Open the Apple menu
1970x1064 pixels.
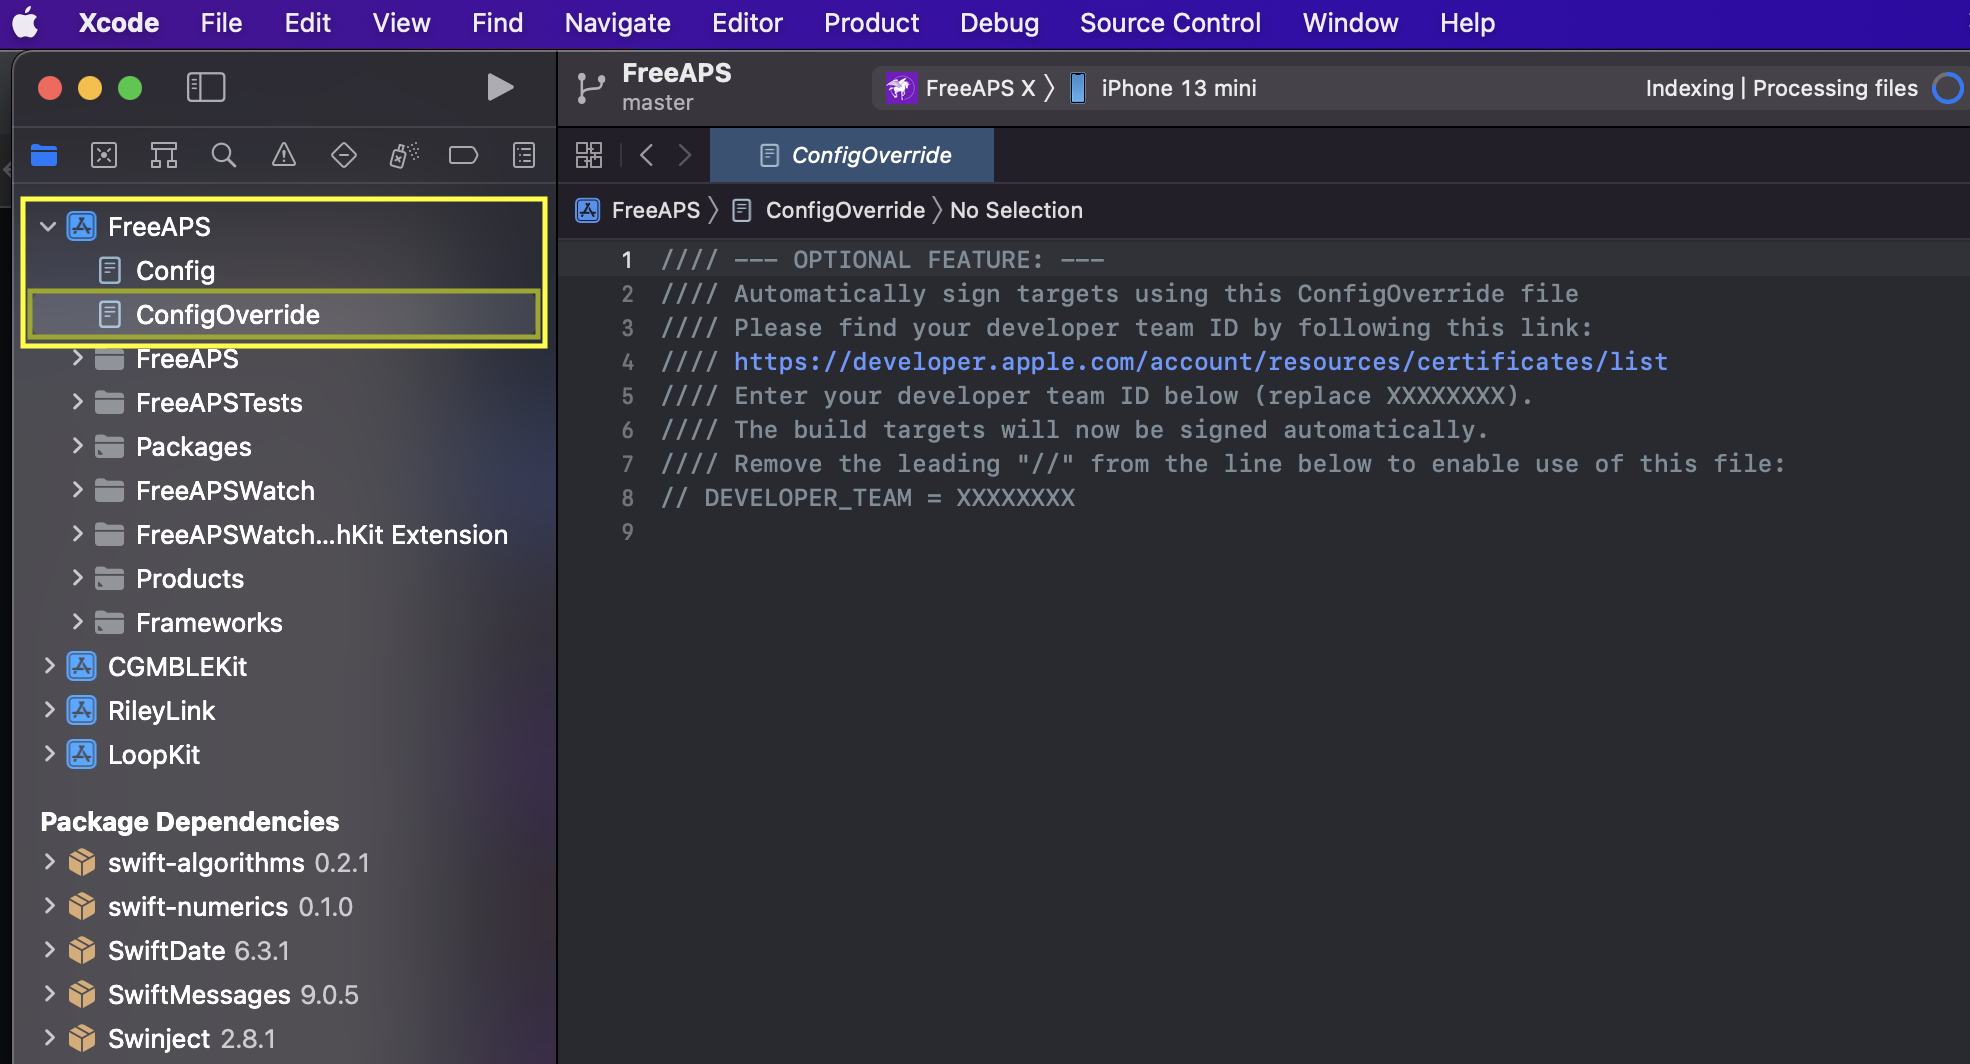[x=26, y=22]
